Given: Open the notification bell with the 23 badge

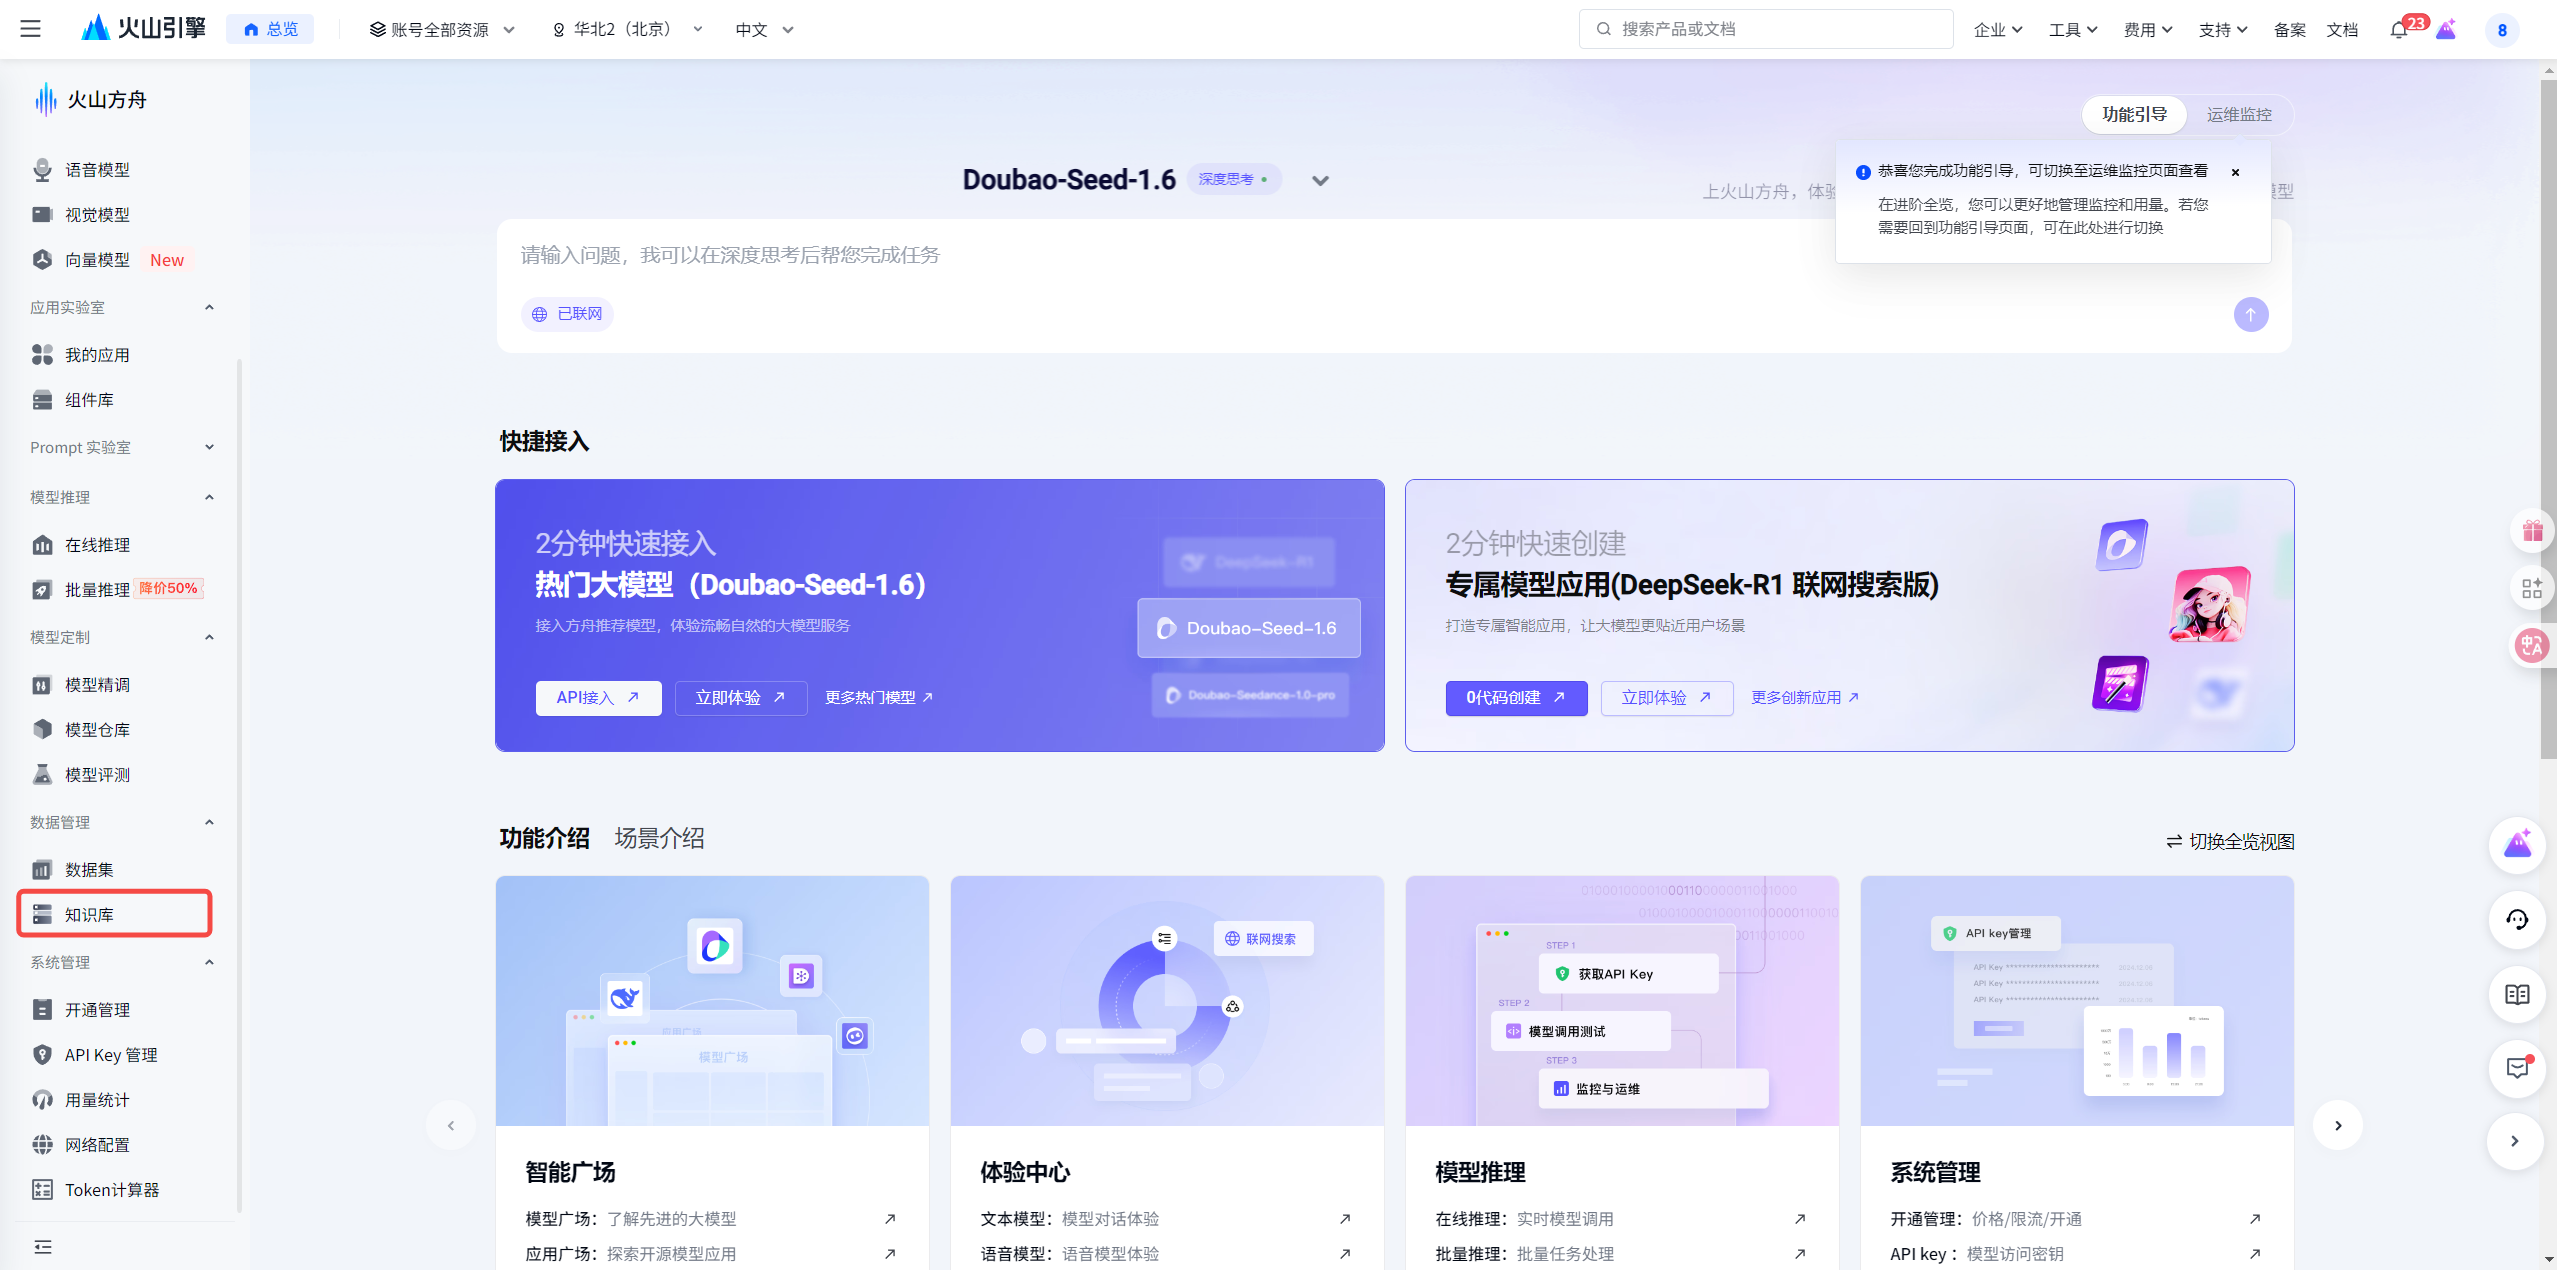Looking at the screenshot, I should point(2398,30).
